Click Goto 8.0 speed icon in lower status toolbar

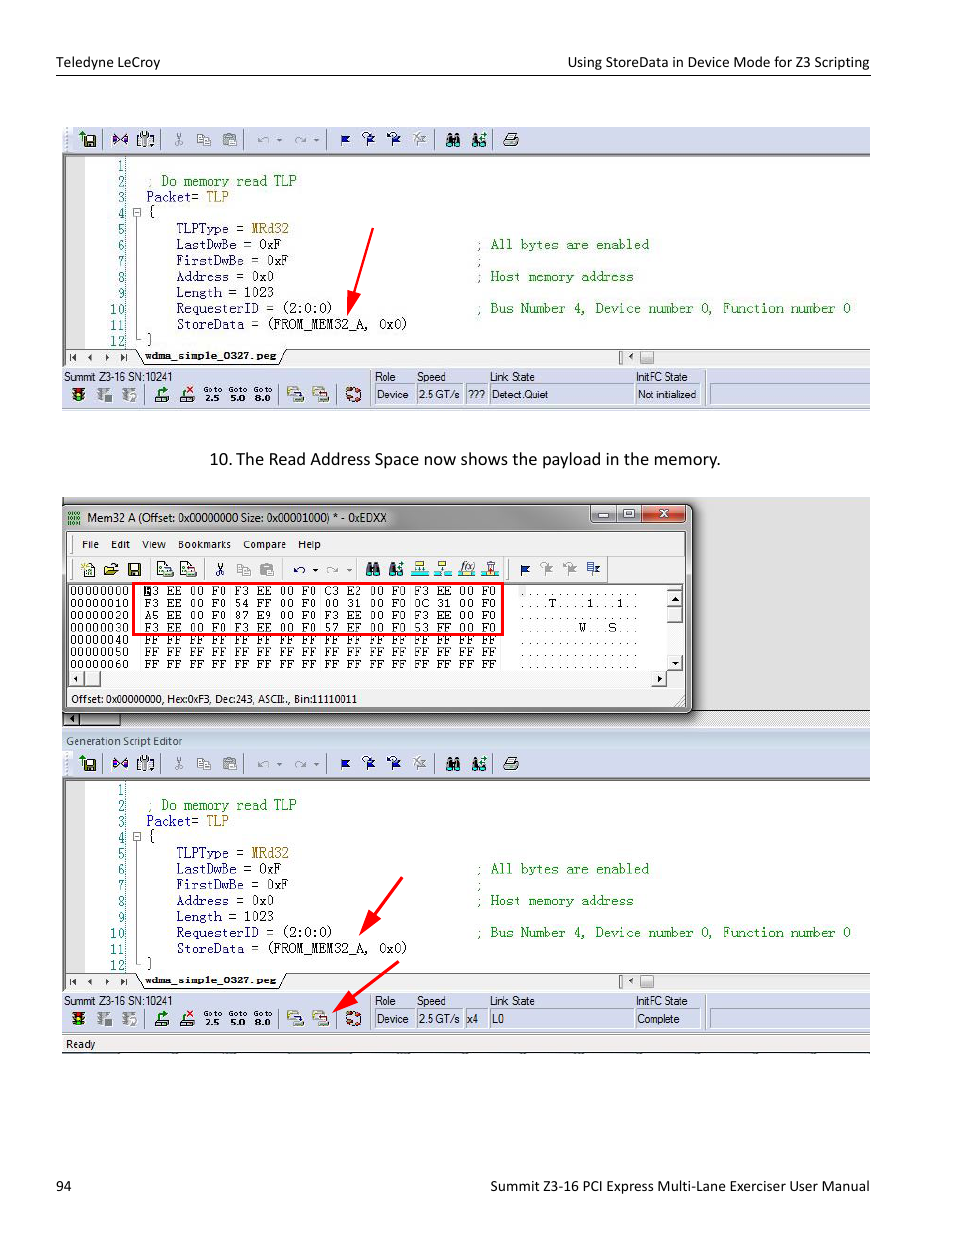[x=262, y=1018]
